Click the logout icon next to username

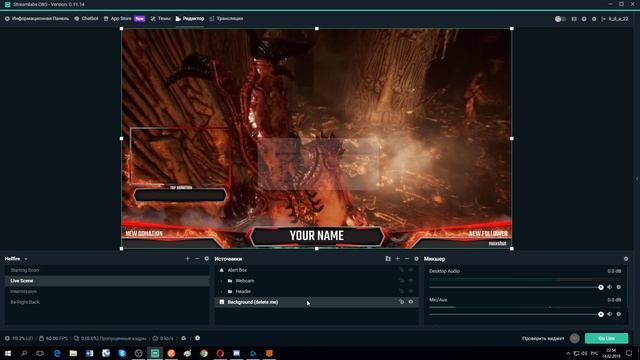604,19
